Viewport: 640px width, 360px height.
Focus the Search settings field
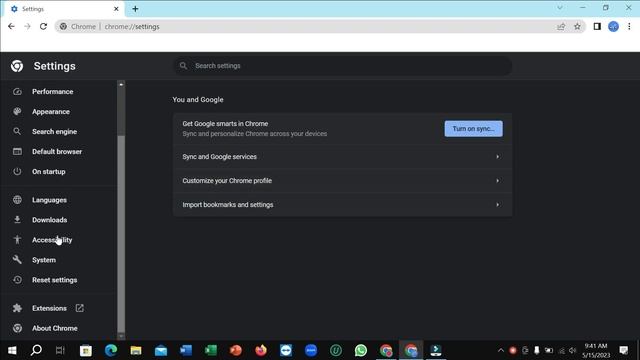(x=342, y=66)
